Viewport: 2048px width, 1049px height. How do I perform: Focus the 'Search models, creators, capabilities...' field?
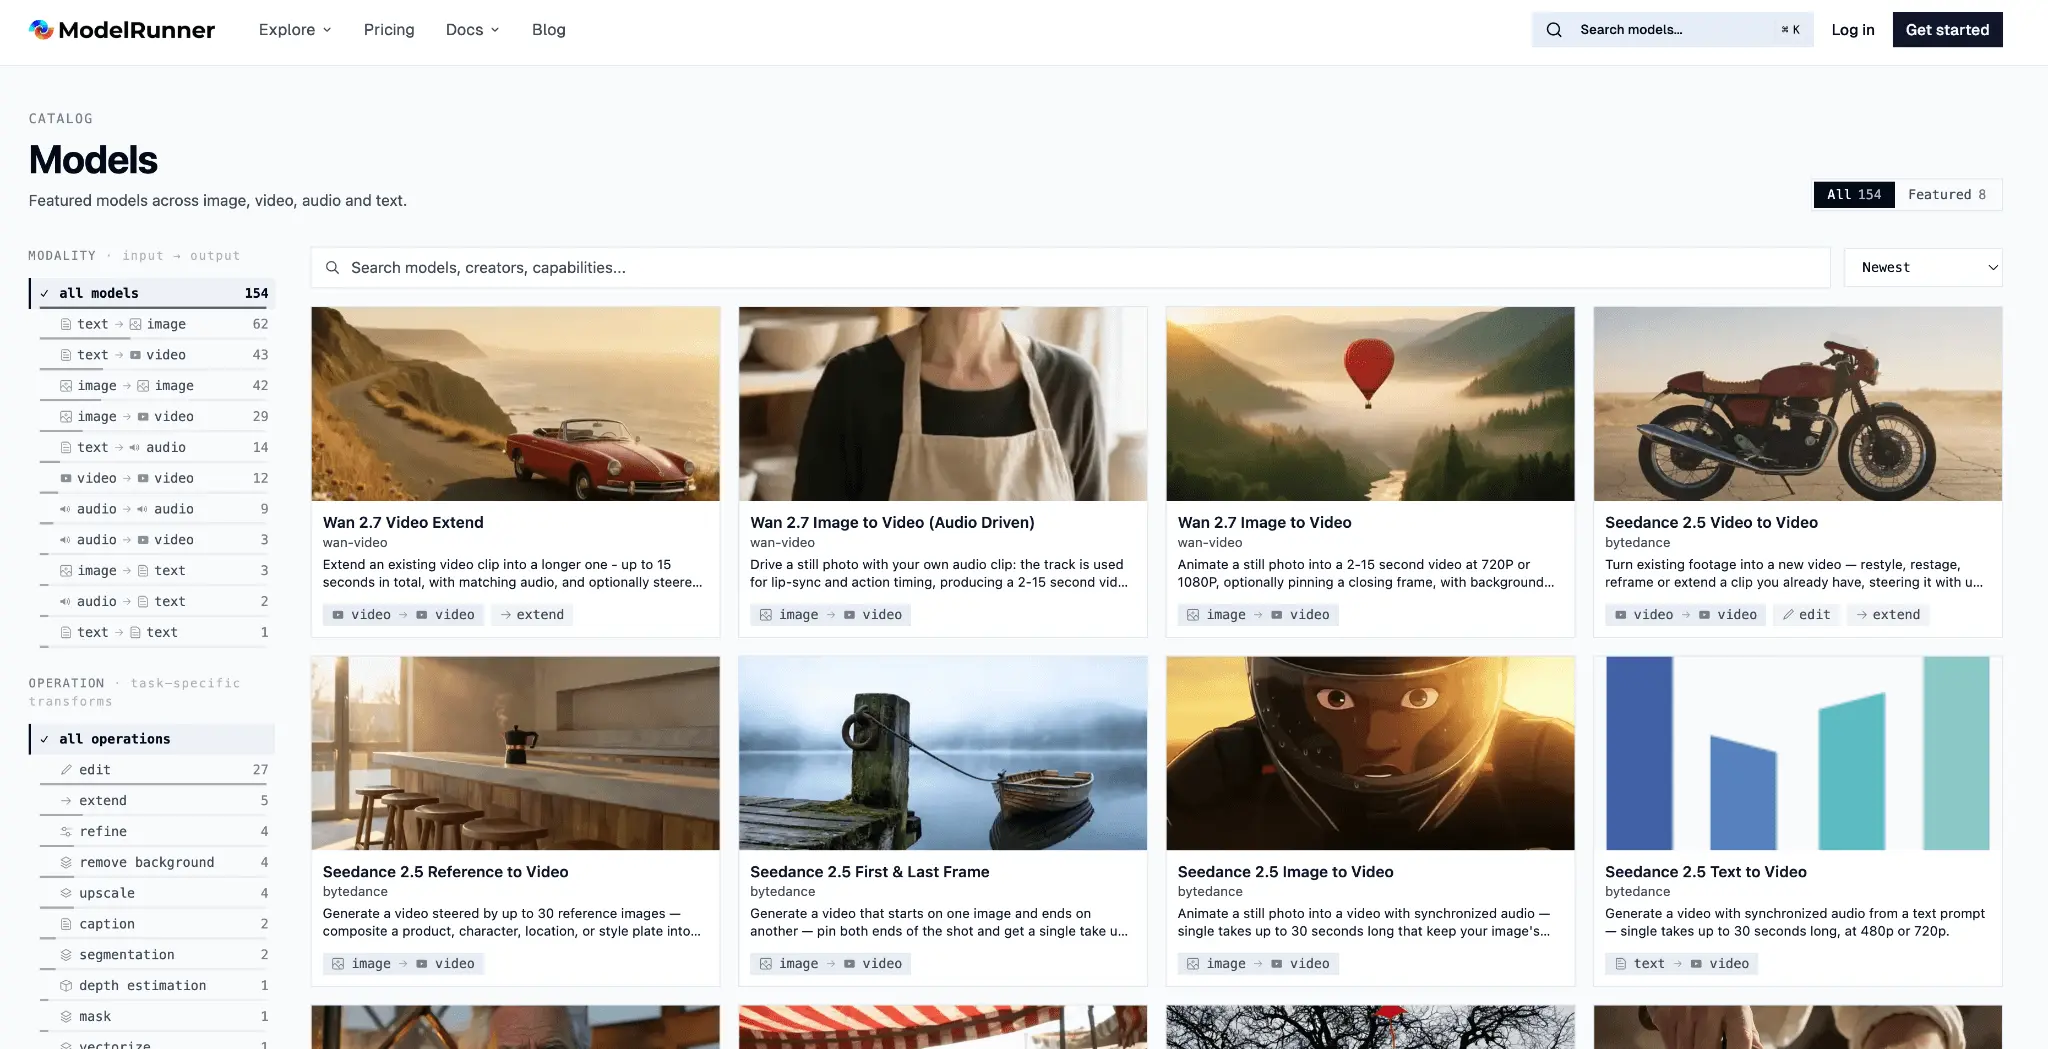click(x=1071, y=268)
